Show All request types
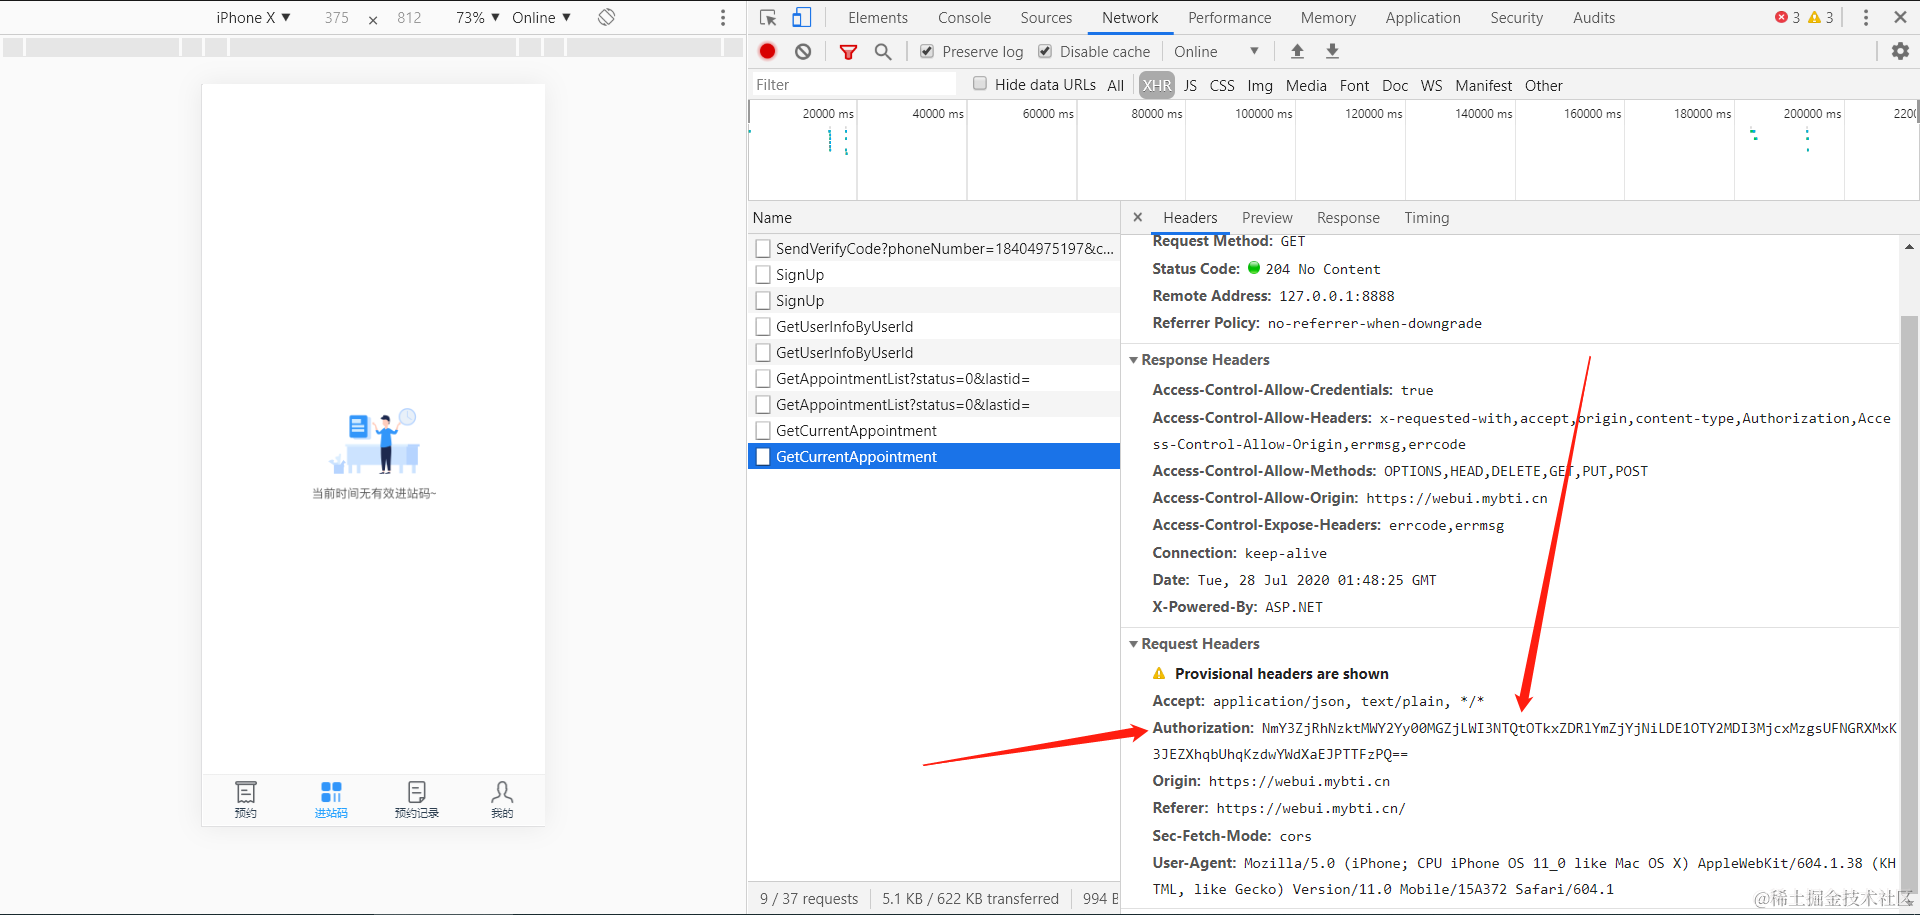The width and height of the screenshot is (1920, 915). pos(1115,85)
